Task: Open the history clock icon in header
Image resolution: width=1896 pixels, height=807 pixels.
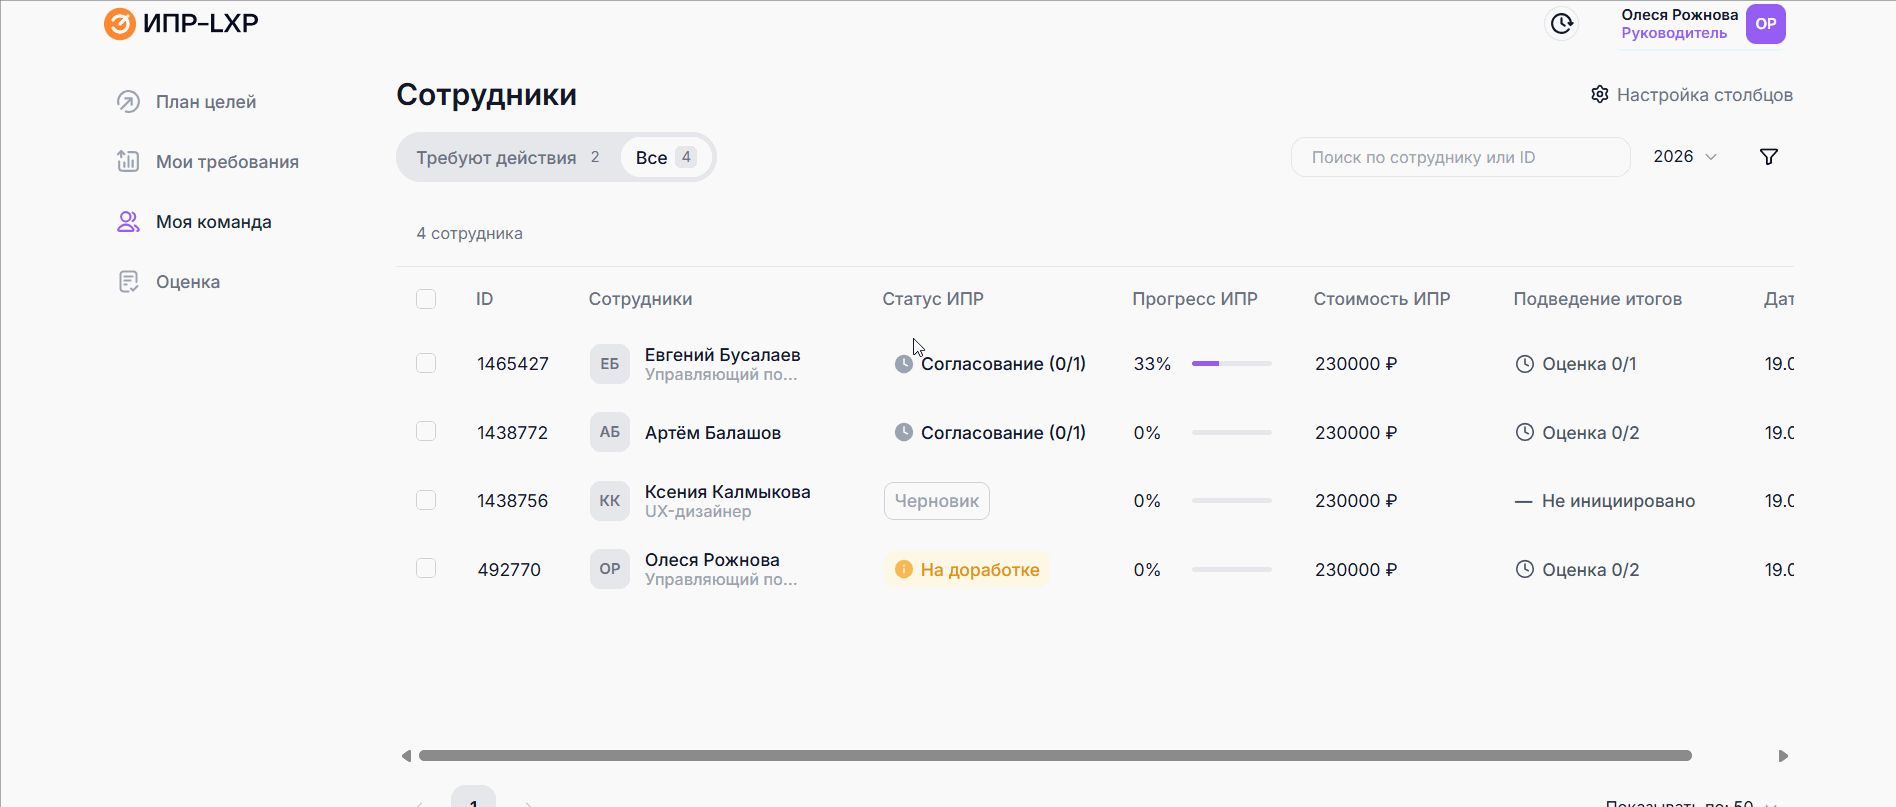Action: (x=1561, y=24)
